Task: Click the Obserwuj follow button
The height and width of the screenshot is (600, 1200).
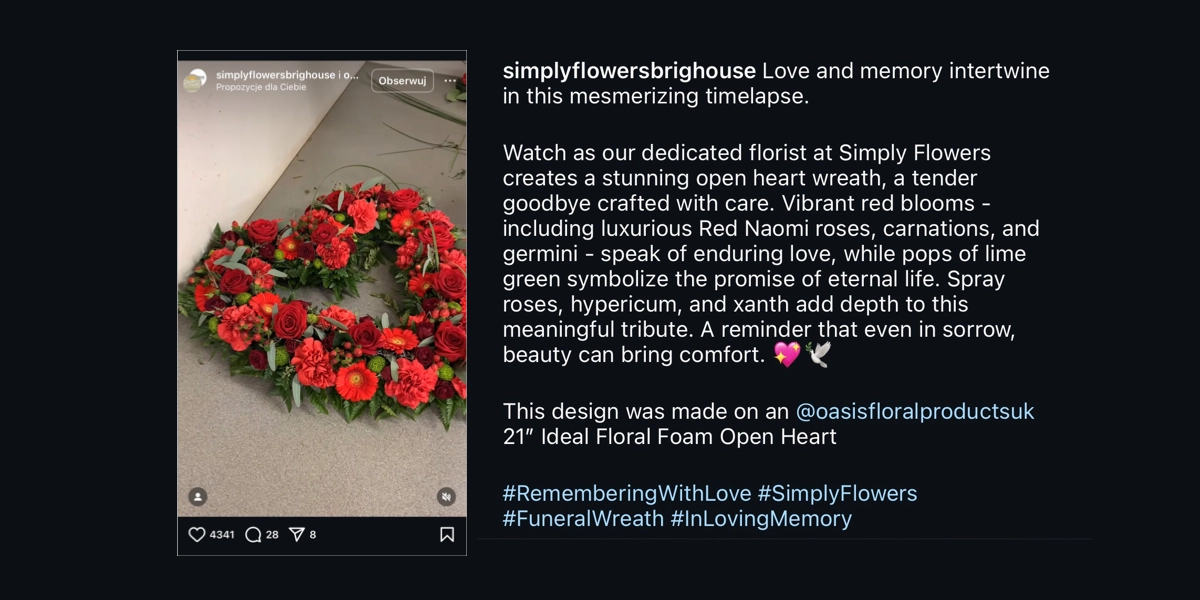Action: (x=402, y=81)
